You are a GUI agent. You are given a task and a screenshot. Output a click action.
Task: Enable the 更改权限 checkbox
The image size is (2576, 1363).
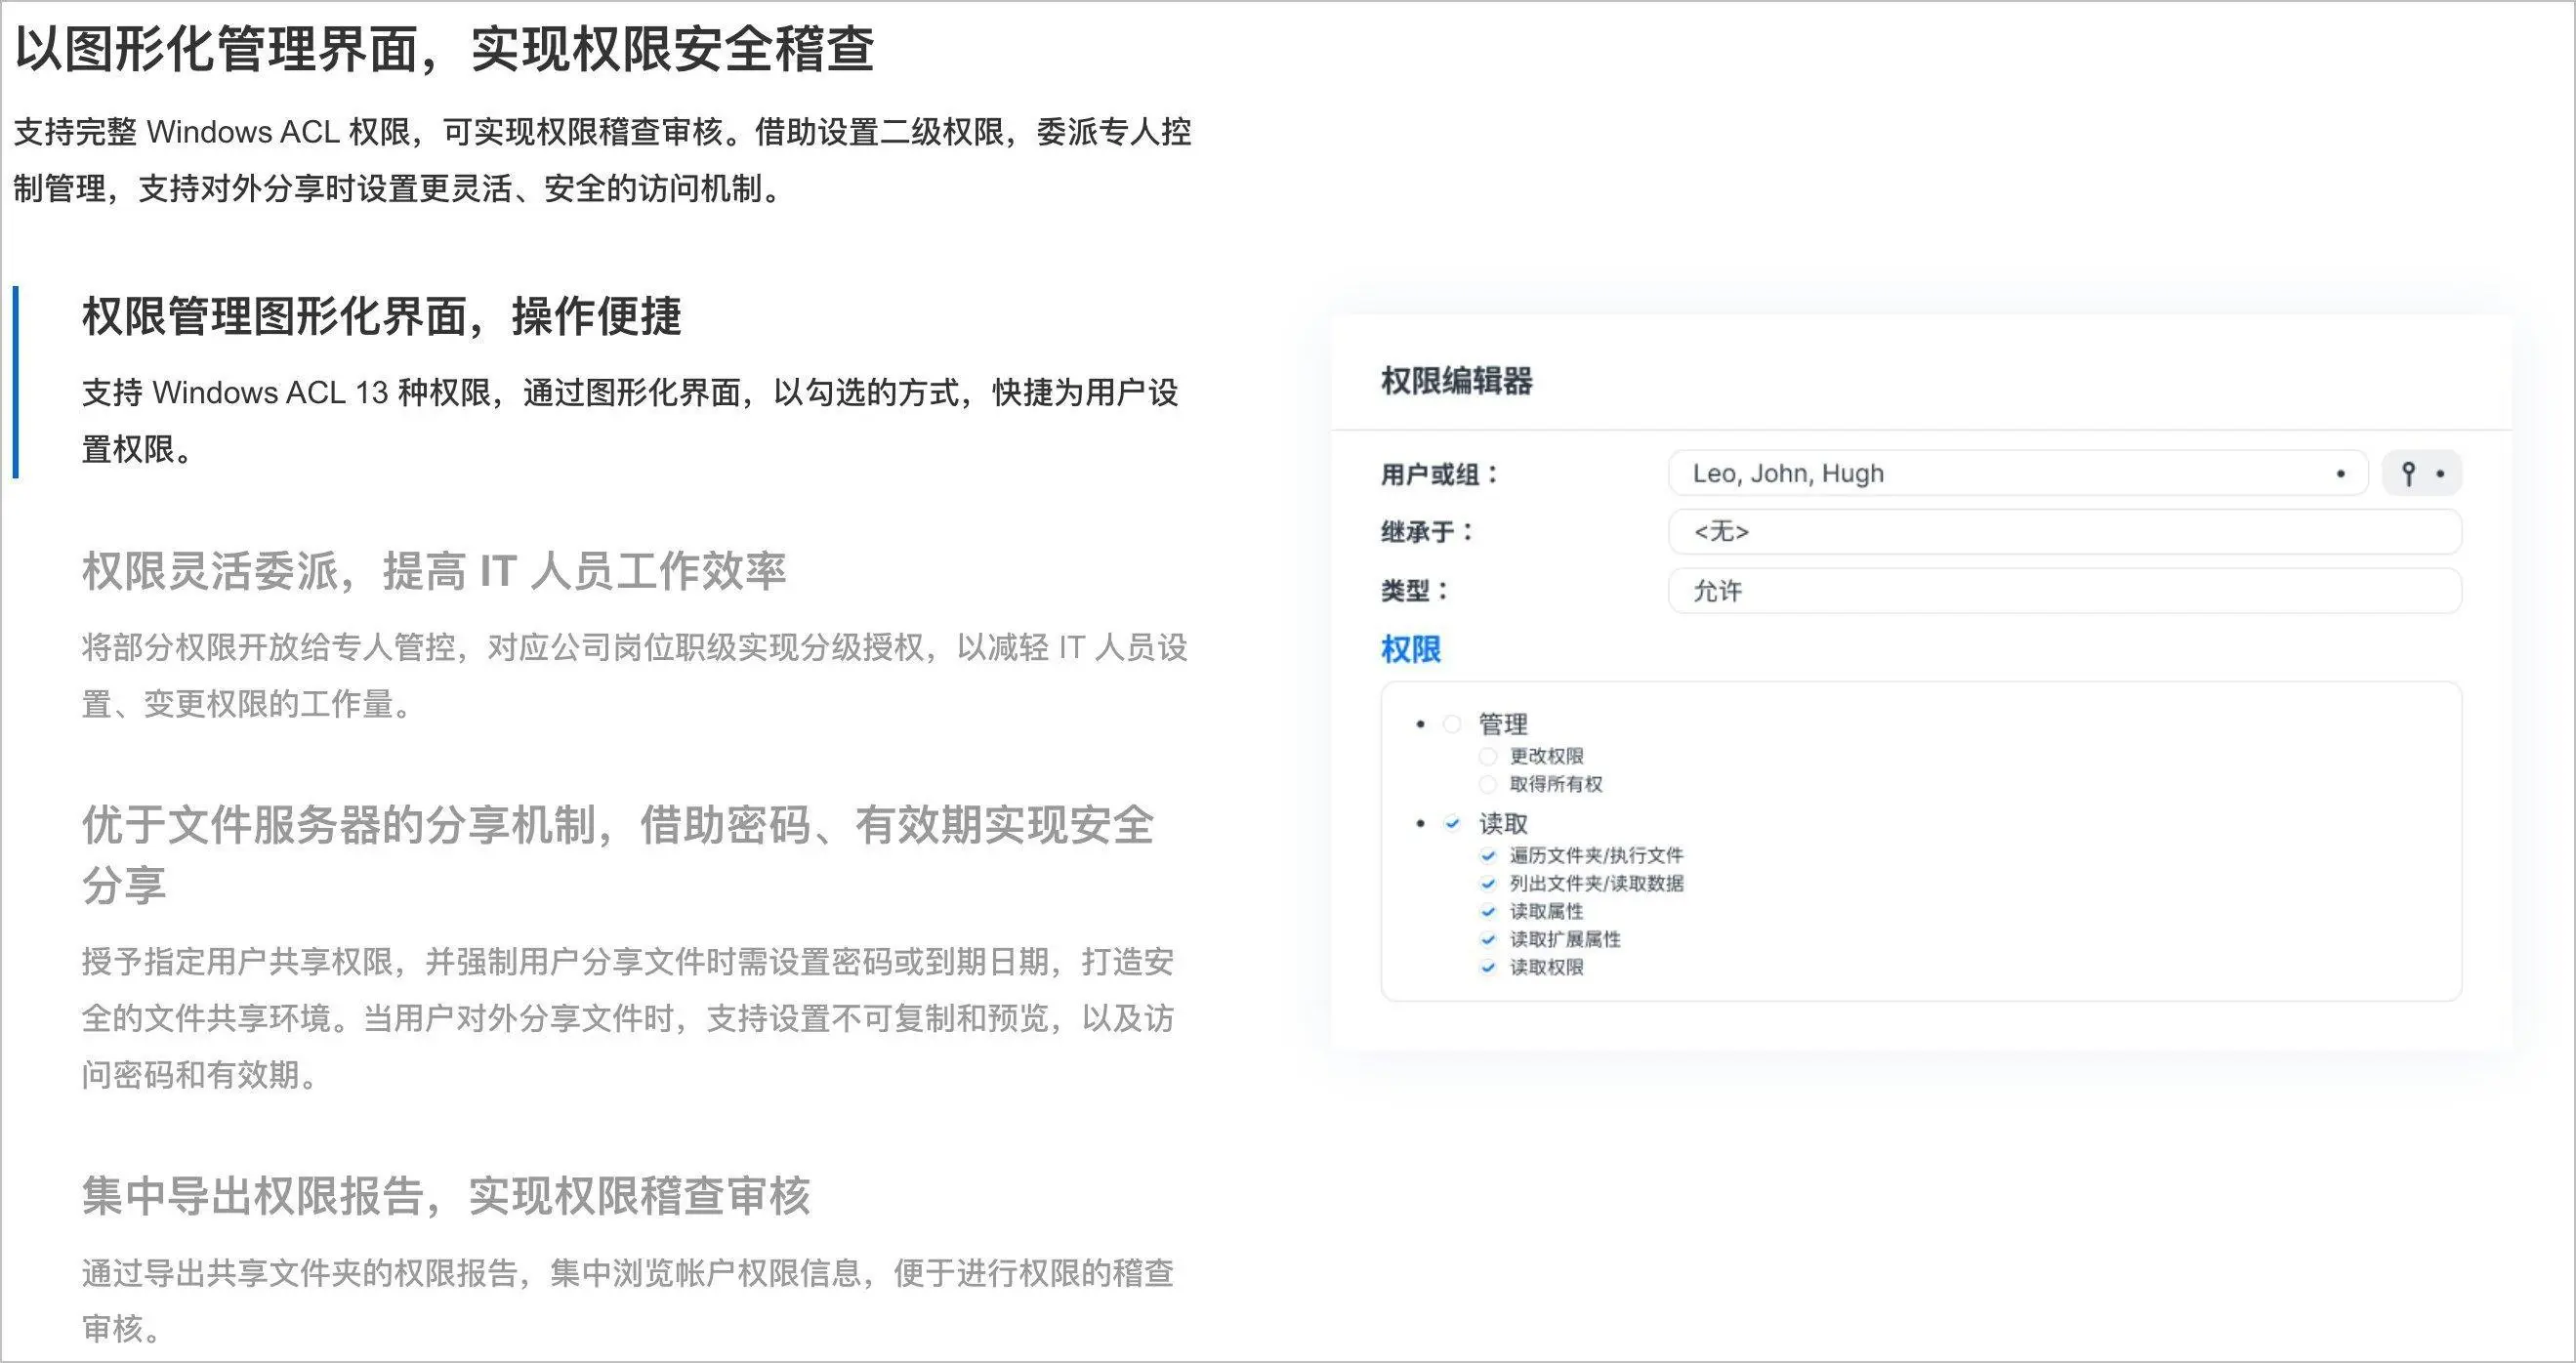1488,756
